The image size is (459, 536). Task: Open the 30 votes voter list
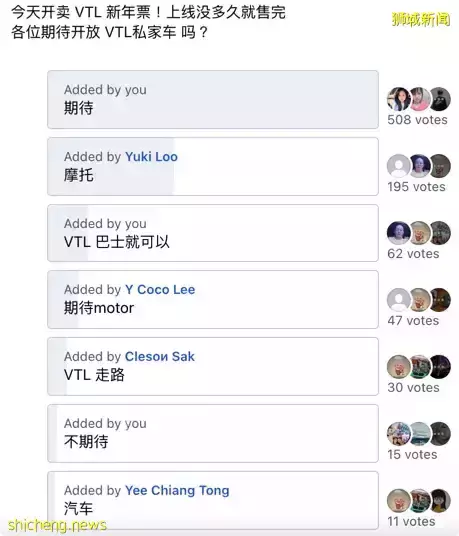click(413, 388)
